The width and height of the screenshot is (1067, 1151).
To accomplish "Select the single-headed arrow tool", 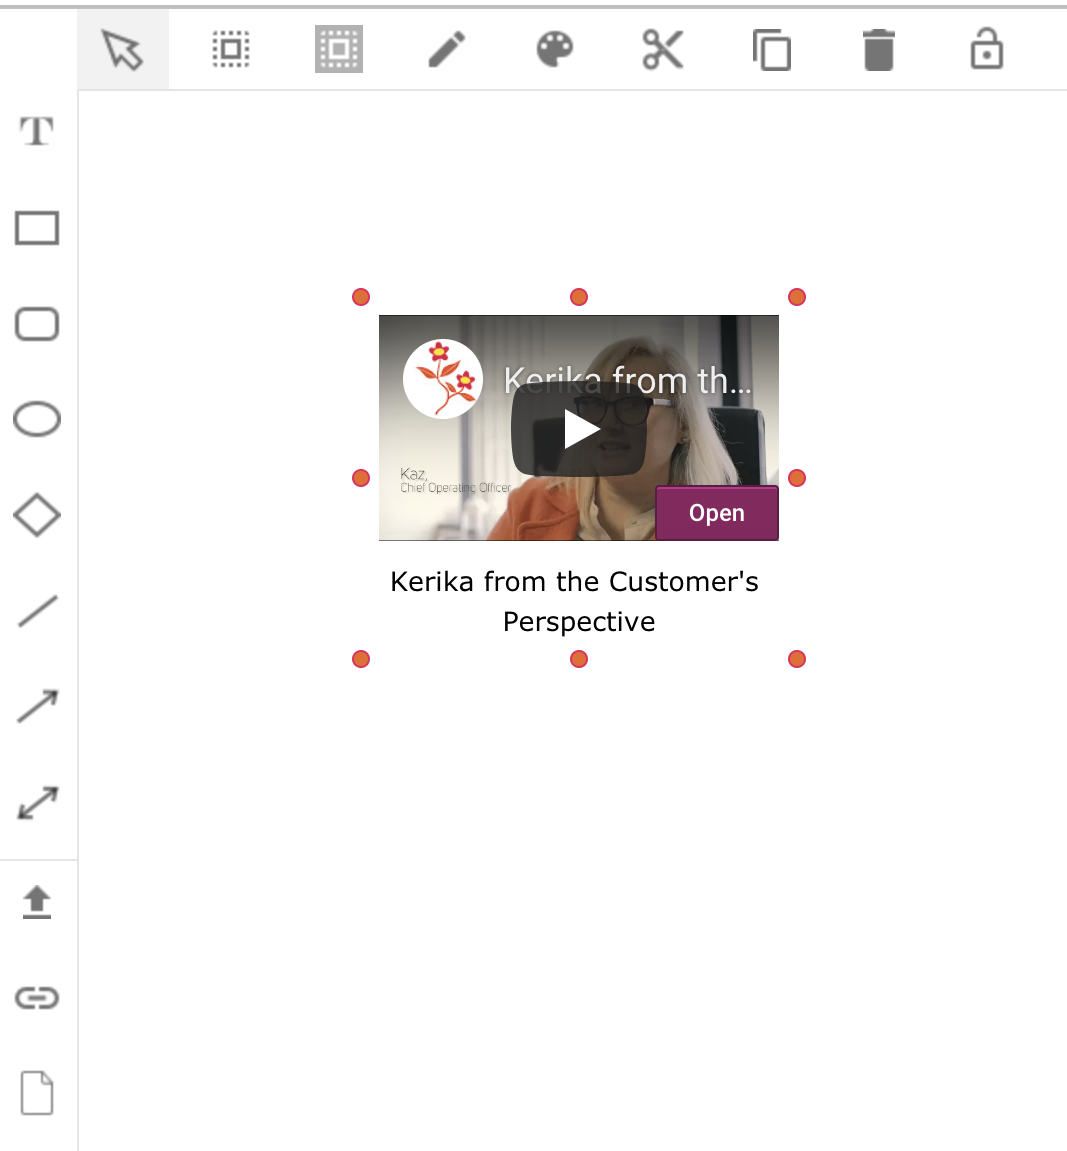I will pyautogui.click(x=37, y=706).
